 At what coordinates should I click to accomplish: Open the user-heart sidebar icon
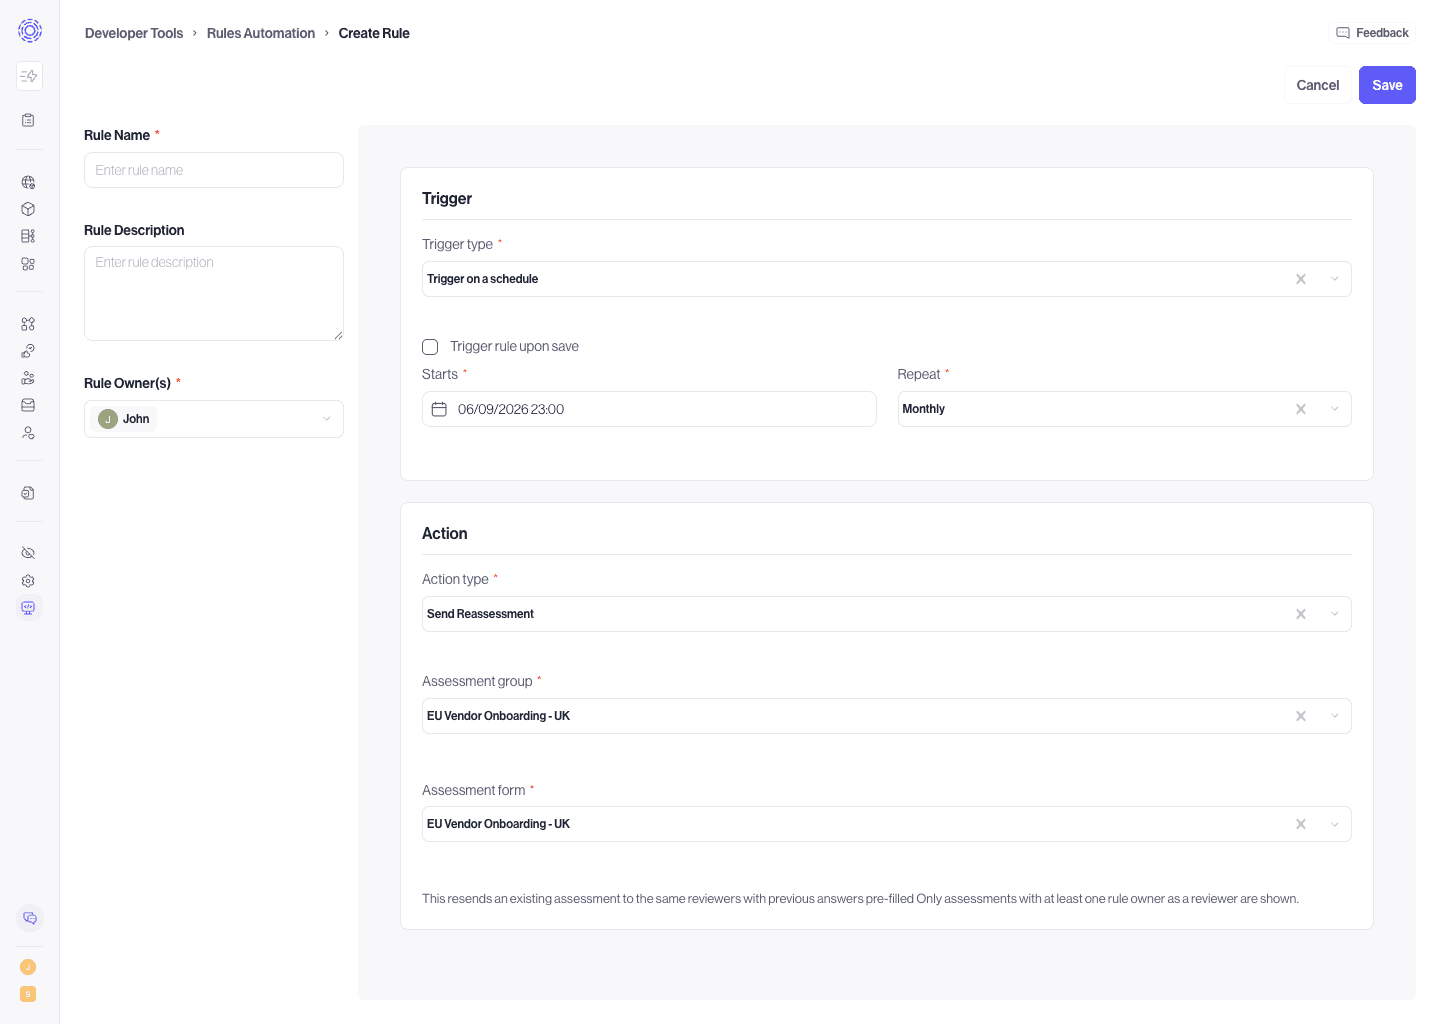point(28,433)
